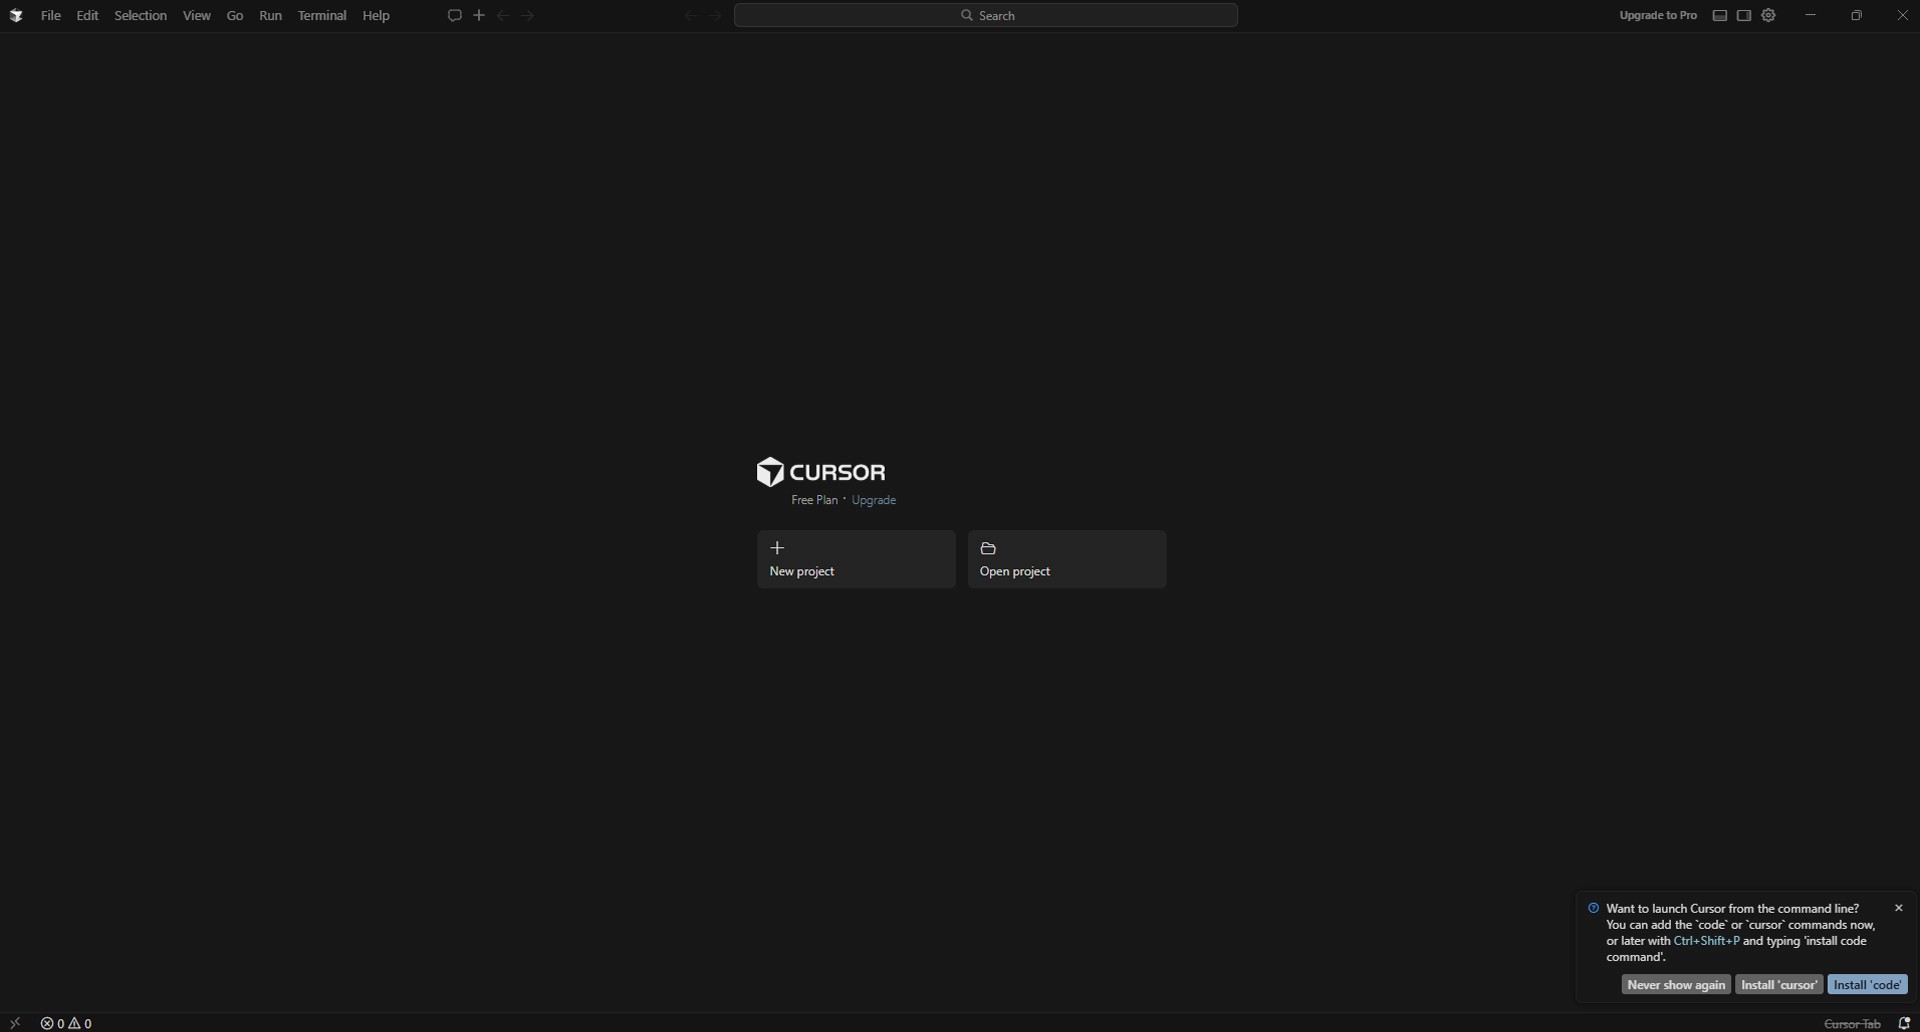Viewport: 1920px width, 1032px height.
Task: Click the Upgrade link under the Cursor logo
Action: click(873, 500)
